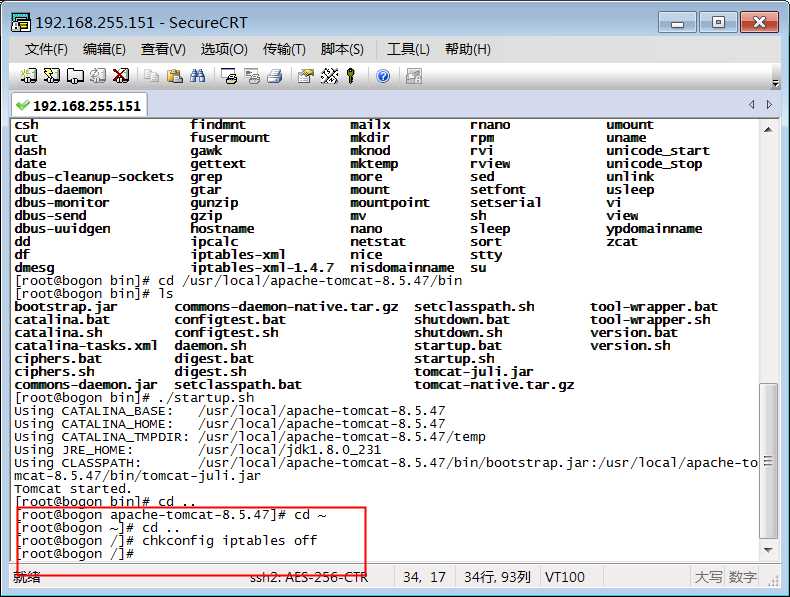790x597 pixels.
Task: Click the Print Screen icon
Action: point(229,76)
